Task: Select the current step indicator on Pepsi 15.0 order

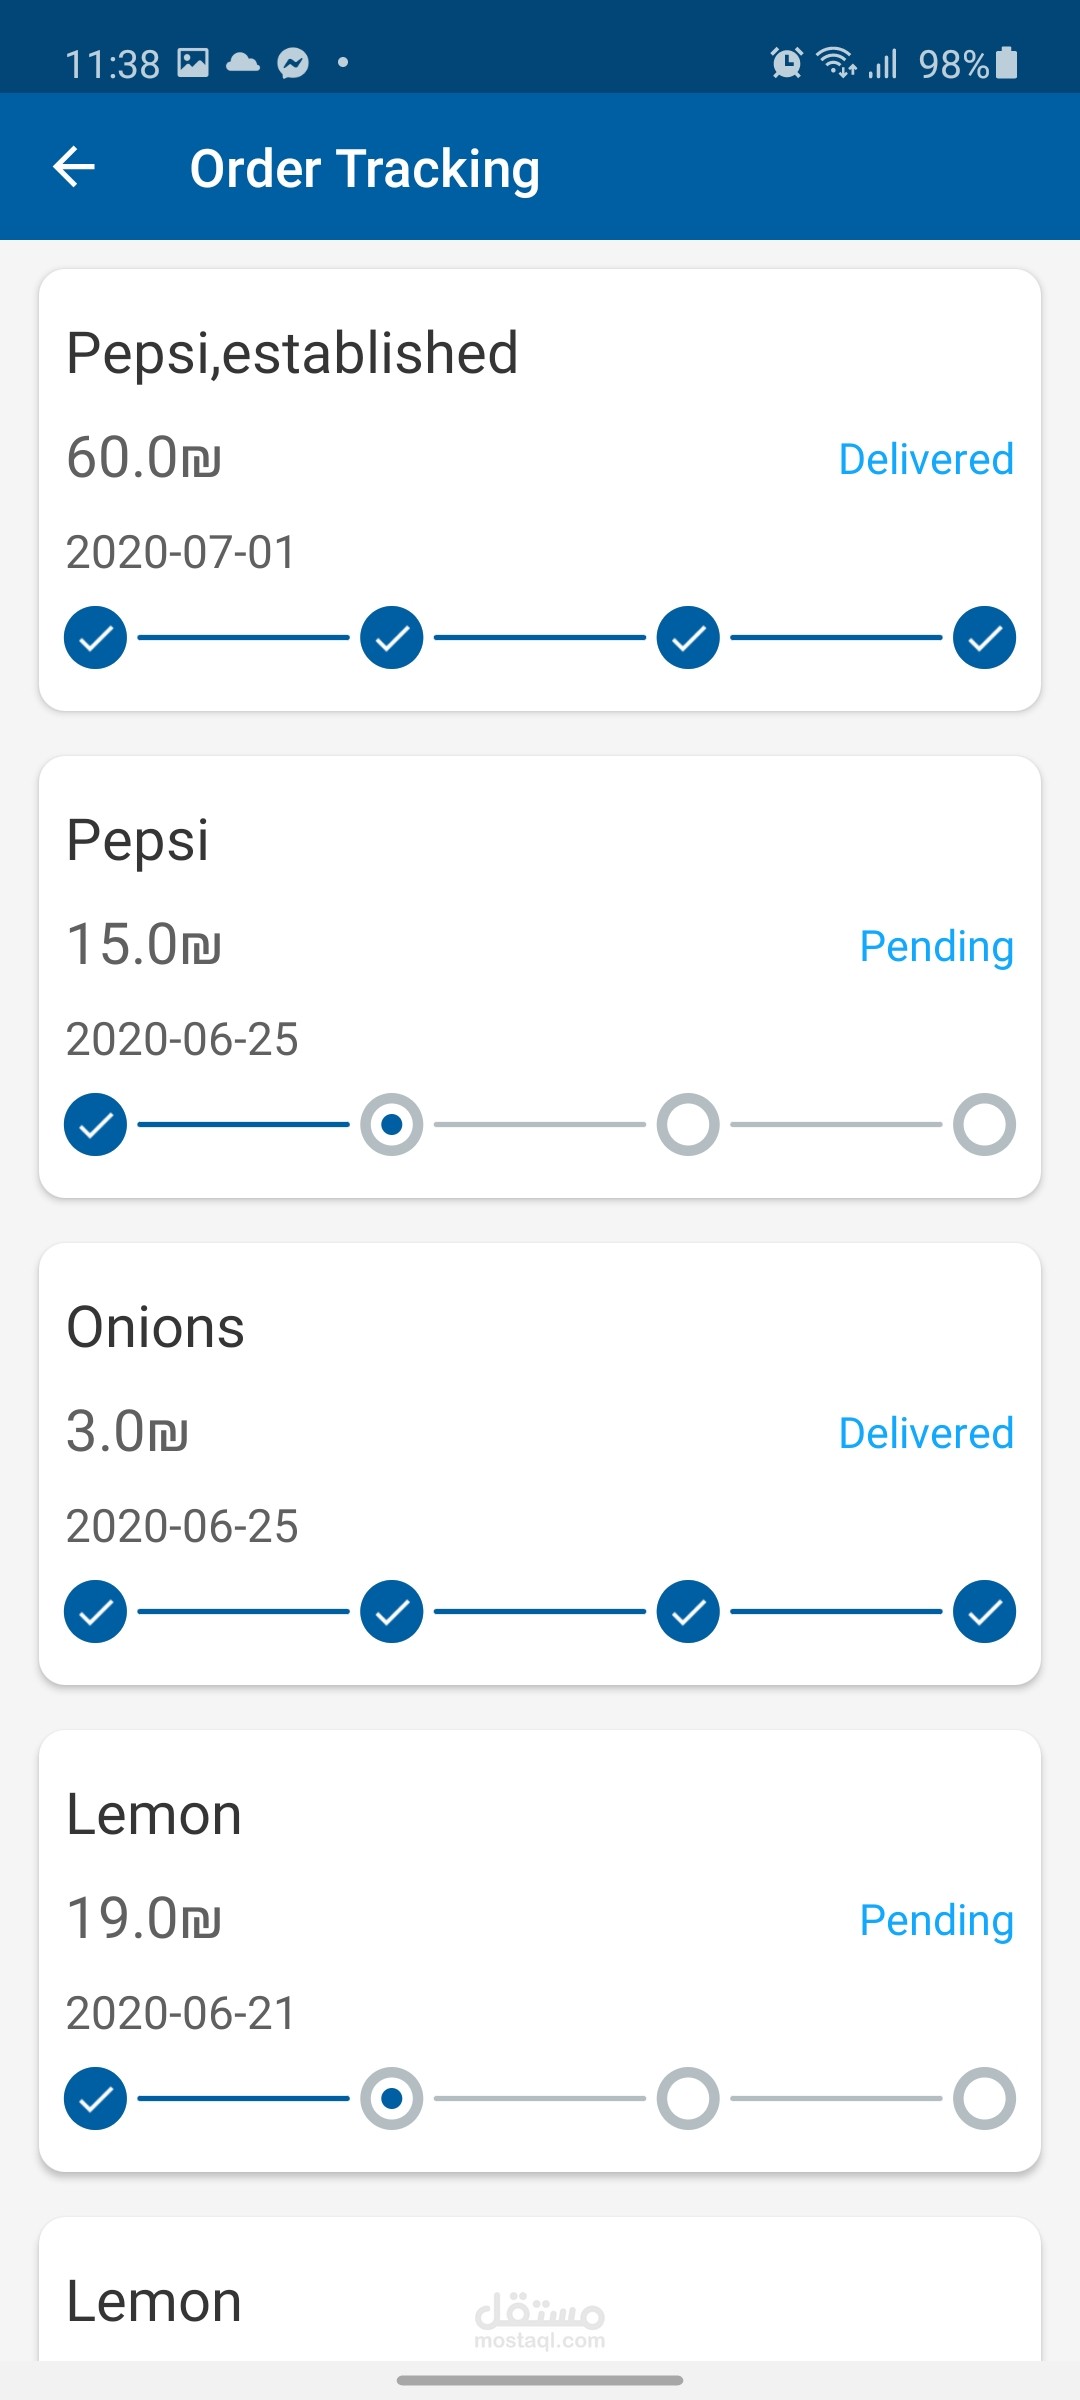Action: (x=392, y=1124)
